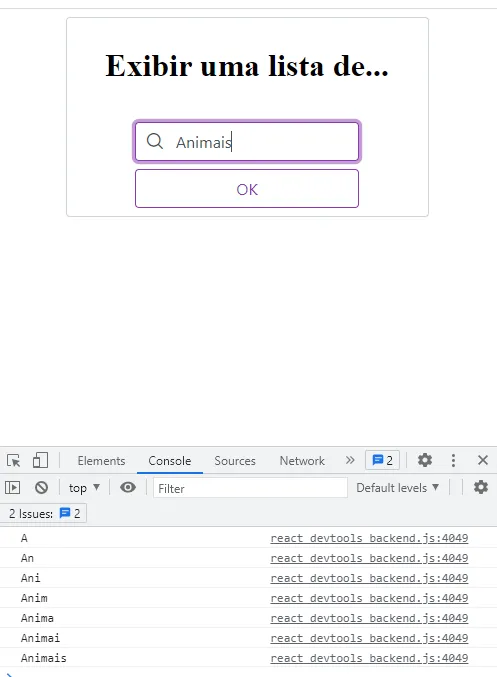Show the console sidebar icon

[x=13, y=488]
